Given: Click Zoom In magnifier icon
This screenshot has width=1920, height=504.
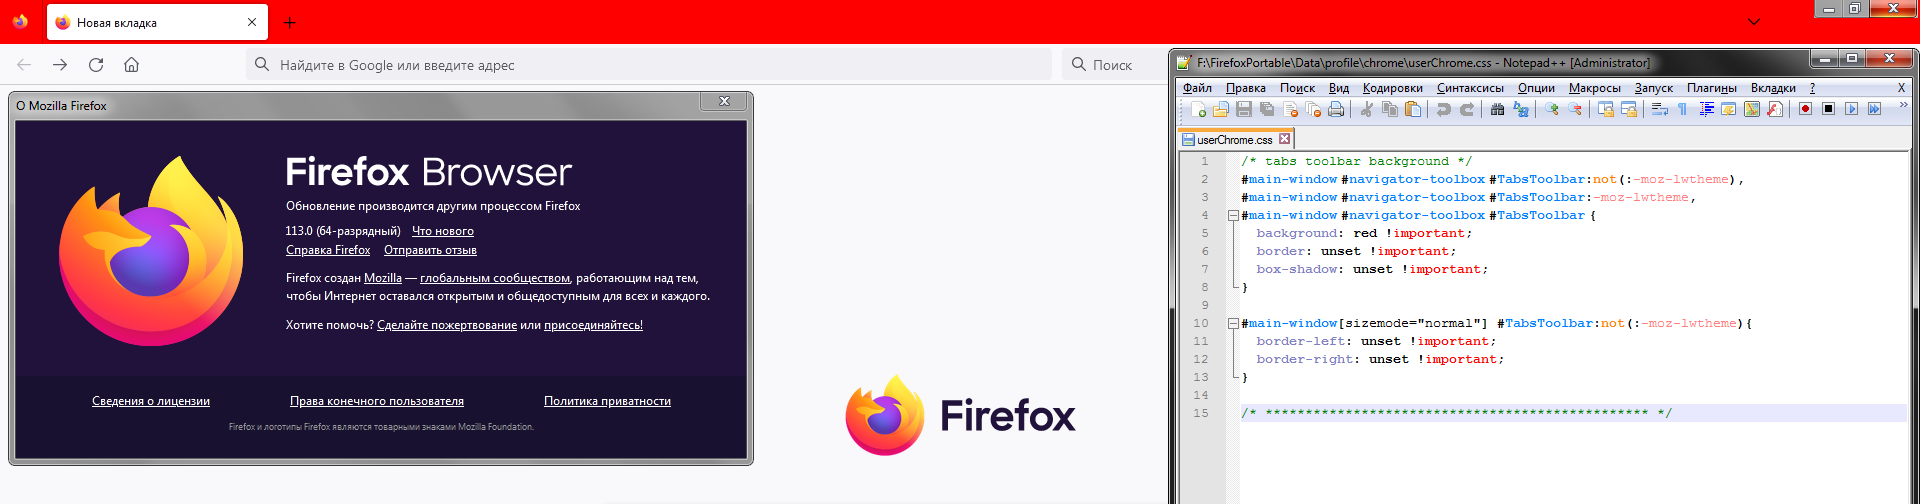Looking at the screenshot, I should click(x=1552, y=109).
